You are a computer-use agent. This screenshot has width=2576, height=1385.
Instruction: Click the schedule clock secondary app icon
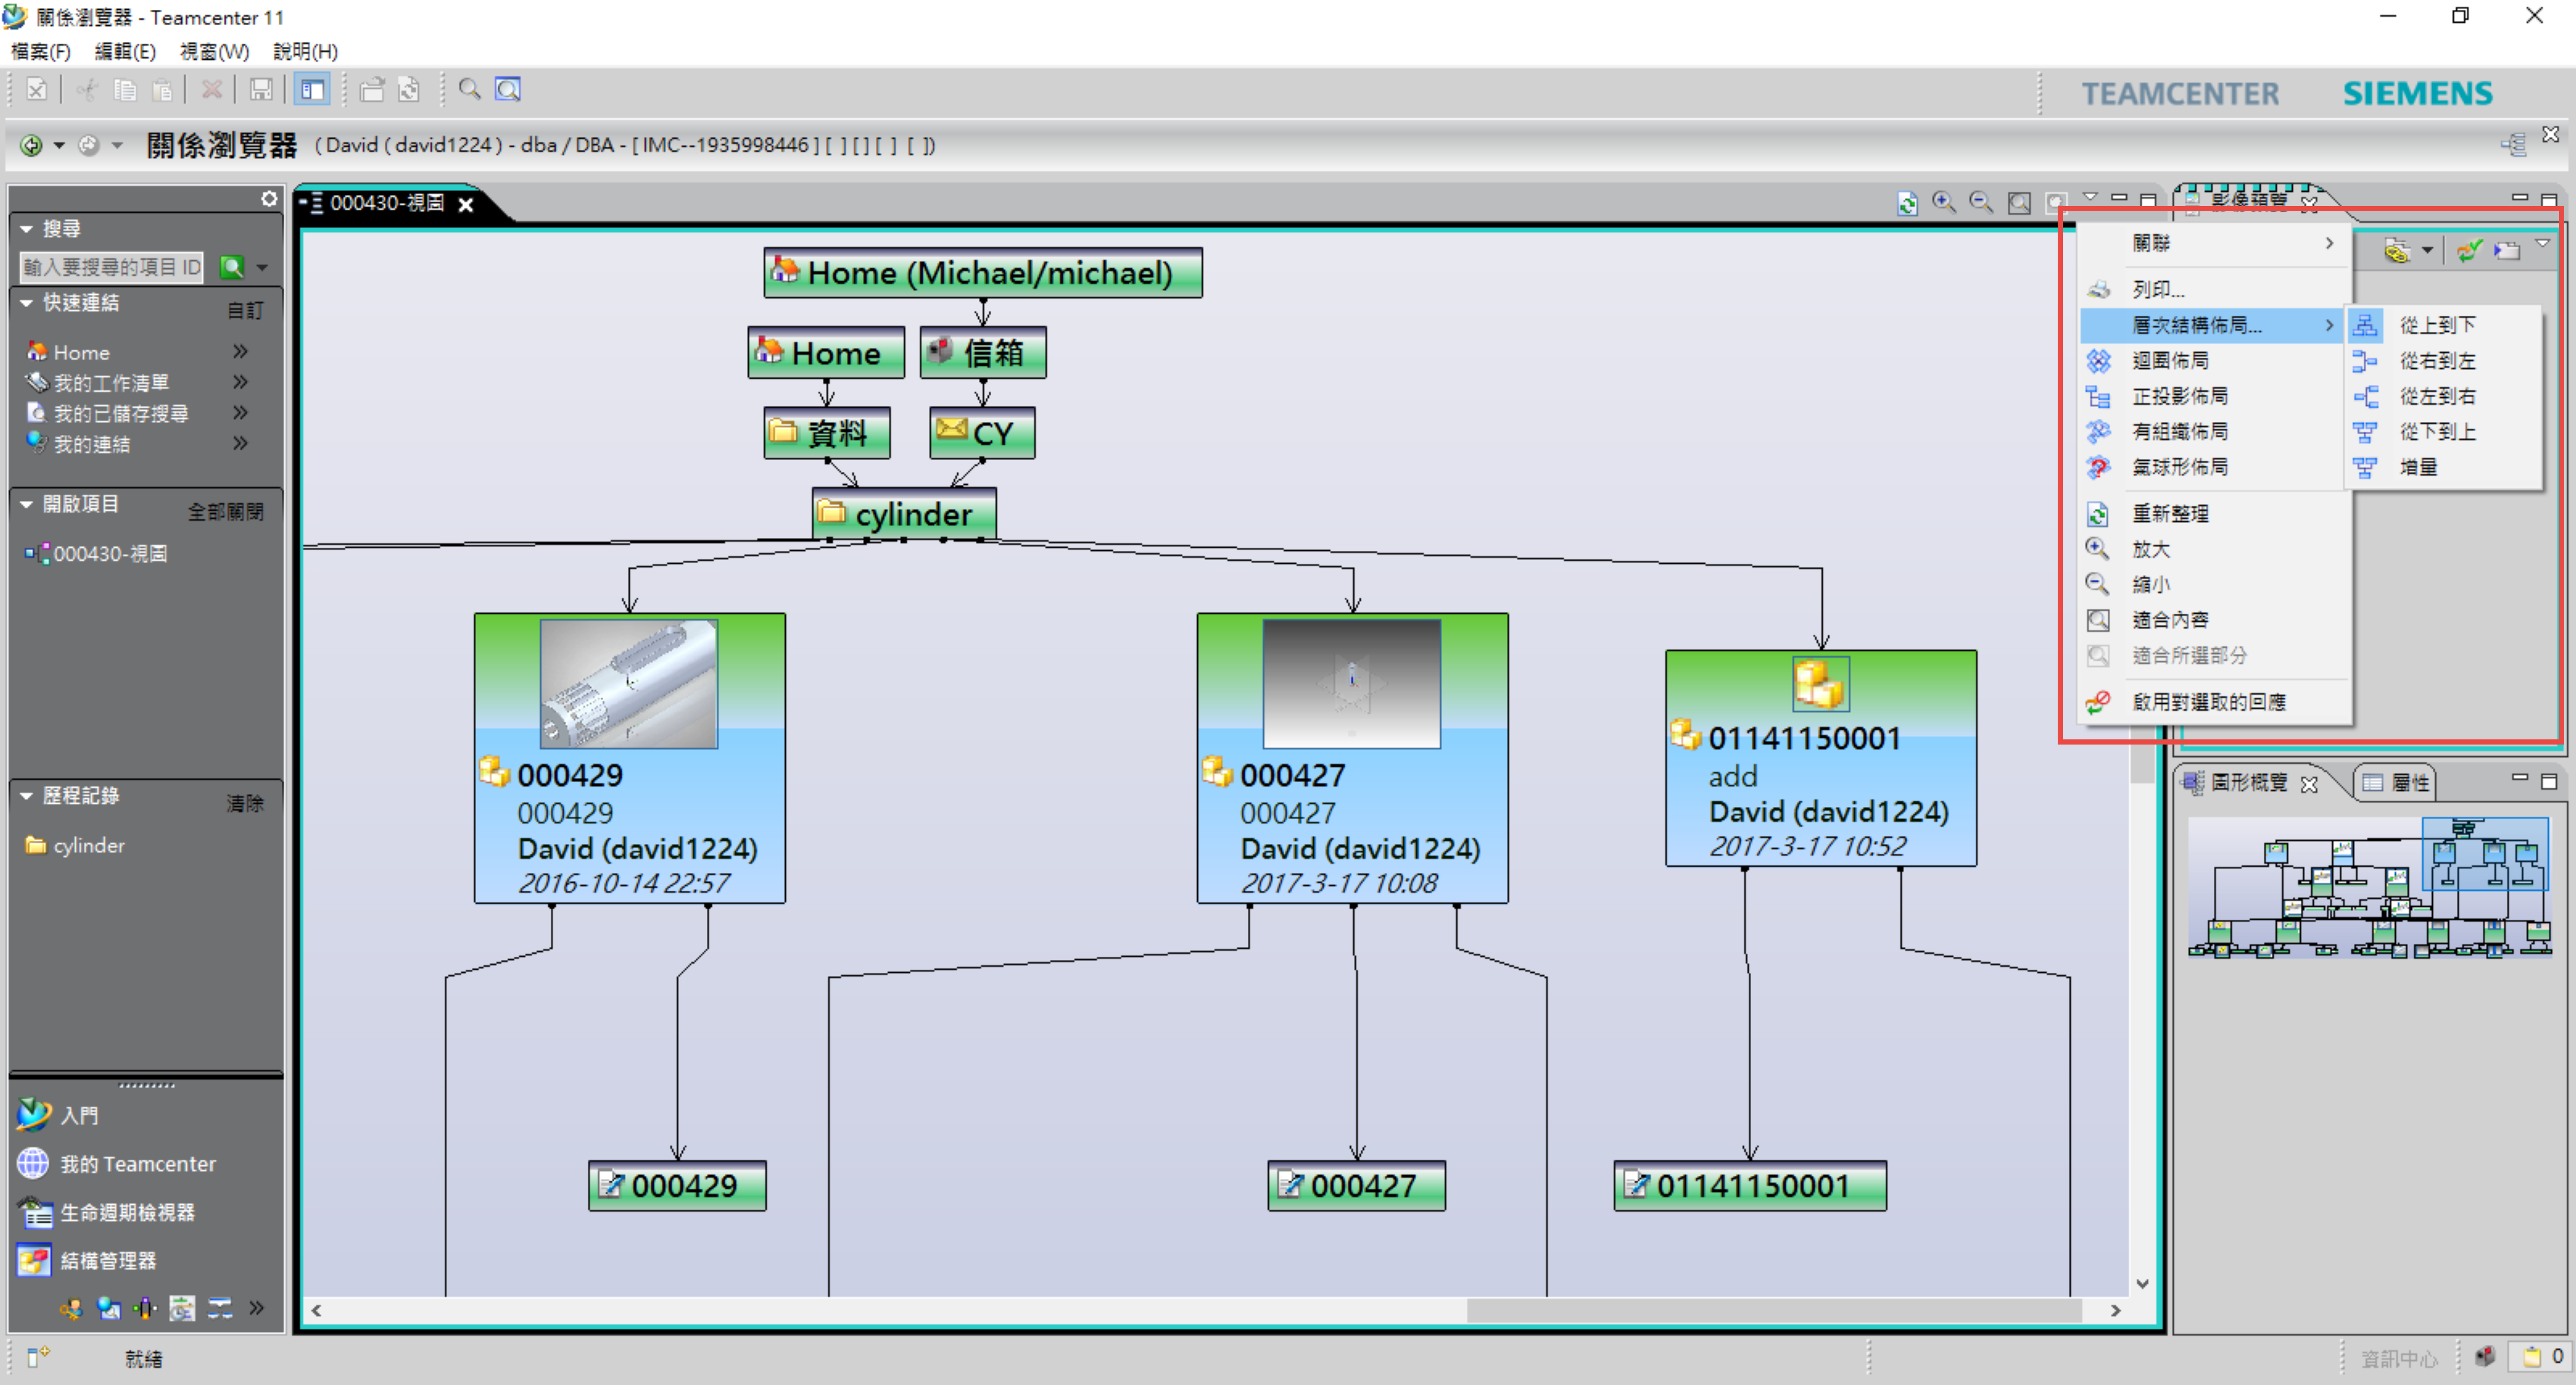click(x=182, y=1308)
